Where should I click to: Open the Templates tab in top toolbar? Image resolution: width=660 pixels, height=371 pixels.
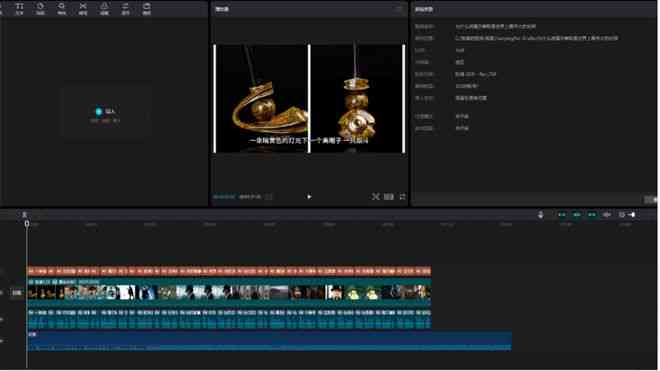tap(146, 8)
